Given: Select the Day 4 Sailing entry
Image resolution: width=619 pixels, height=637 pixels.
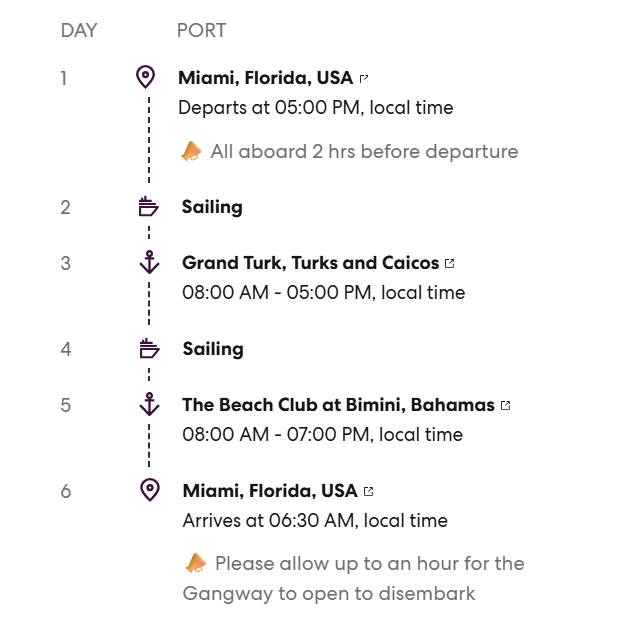Looking at the screenshot, I should (213, 349).
